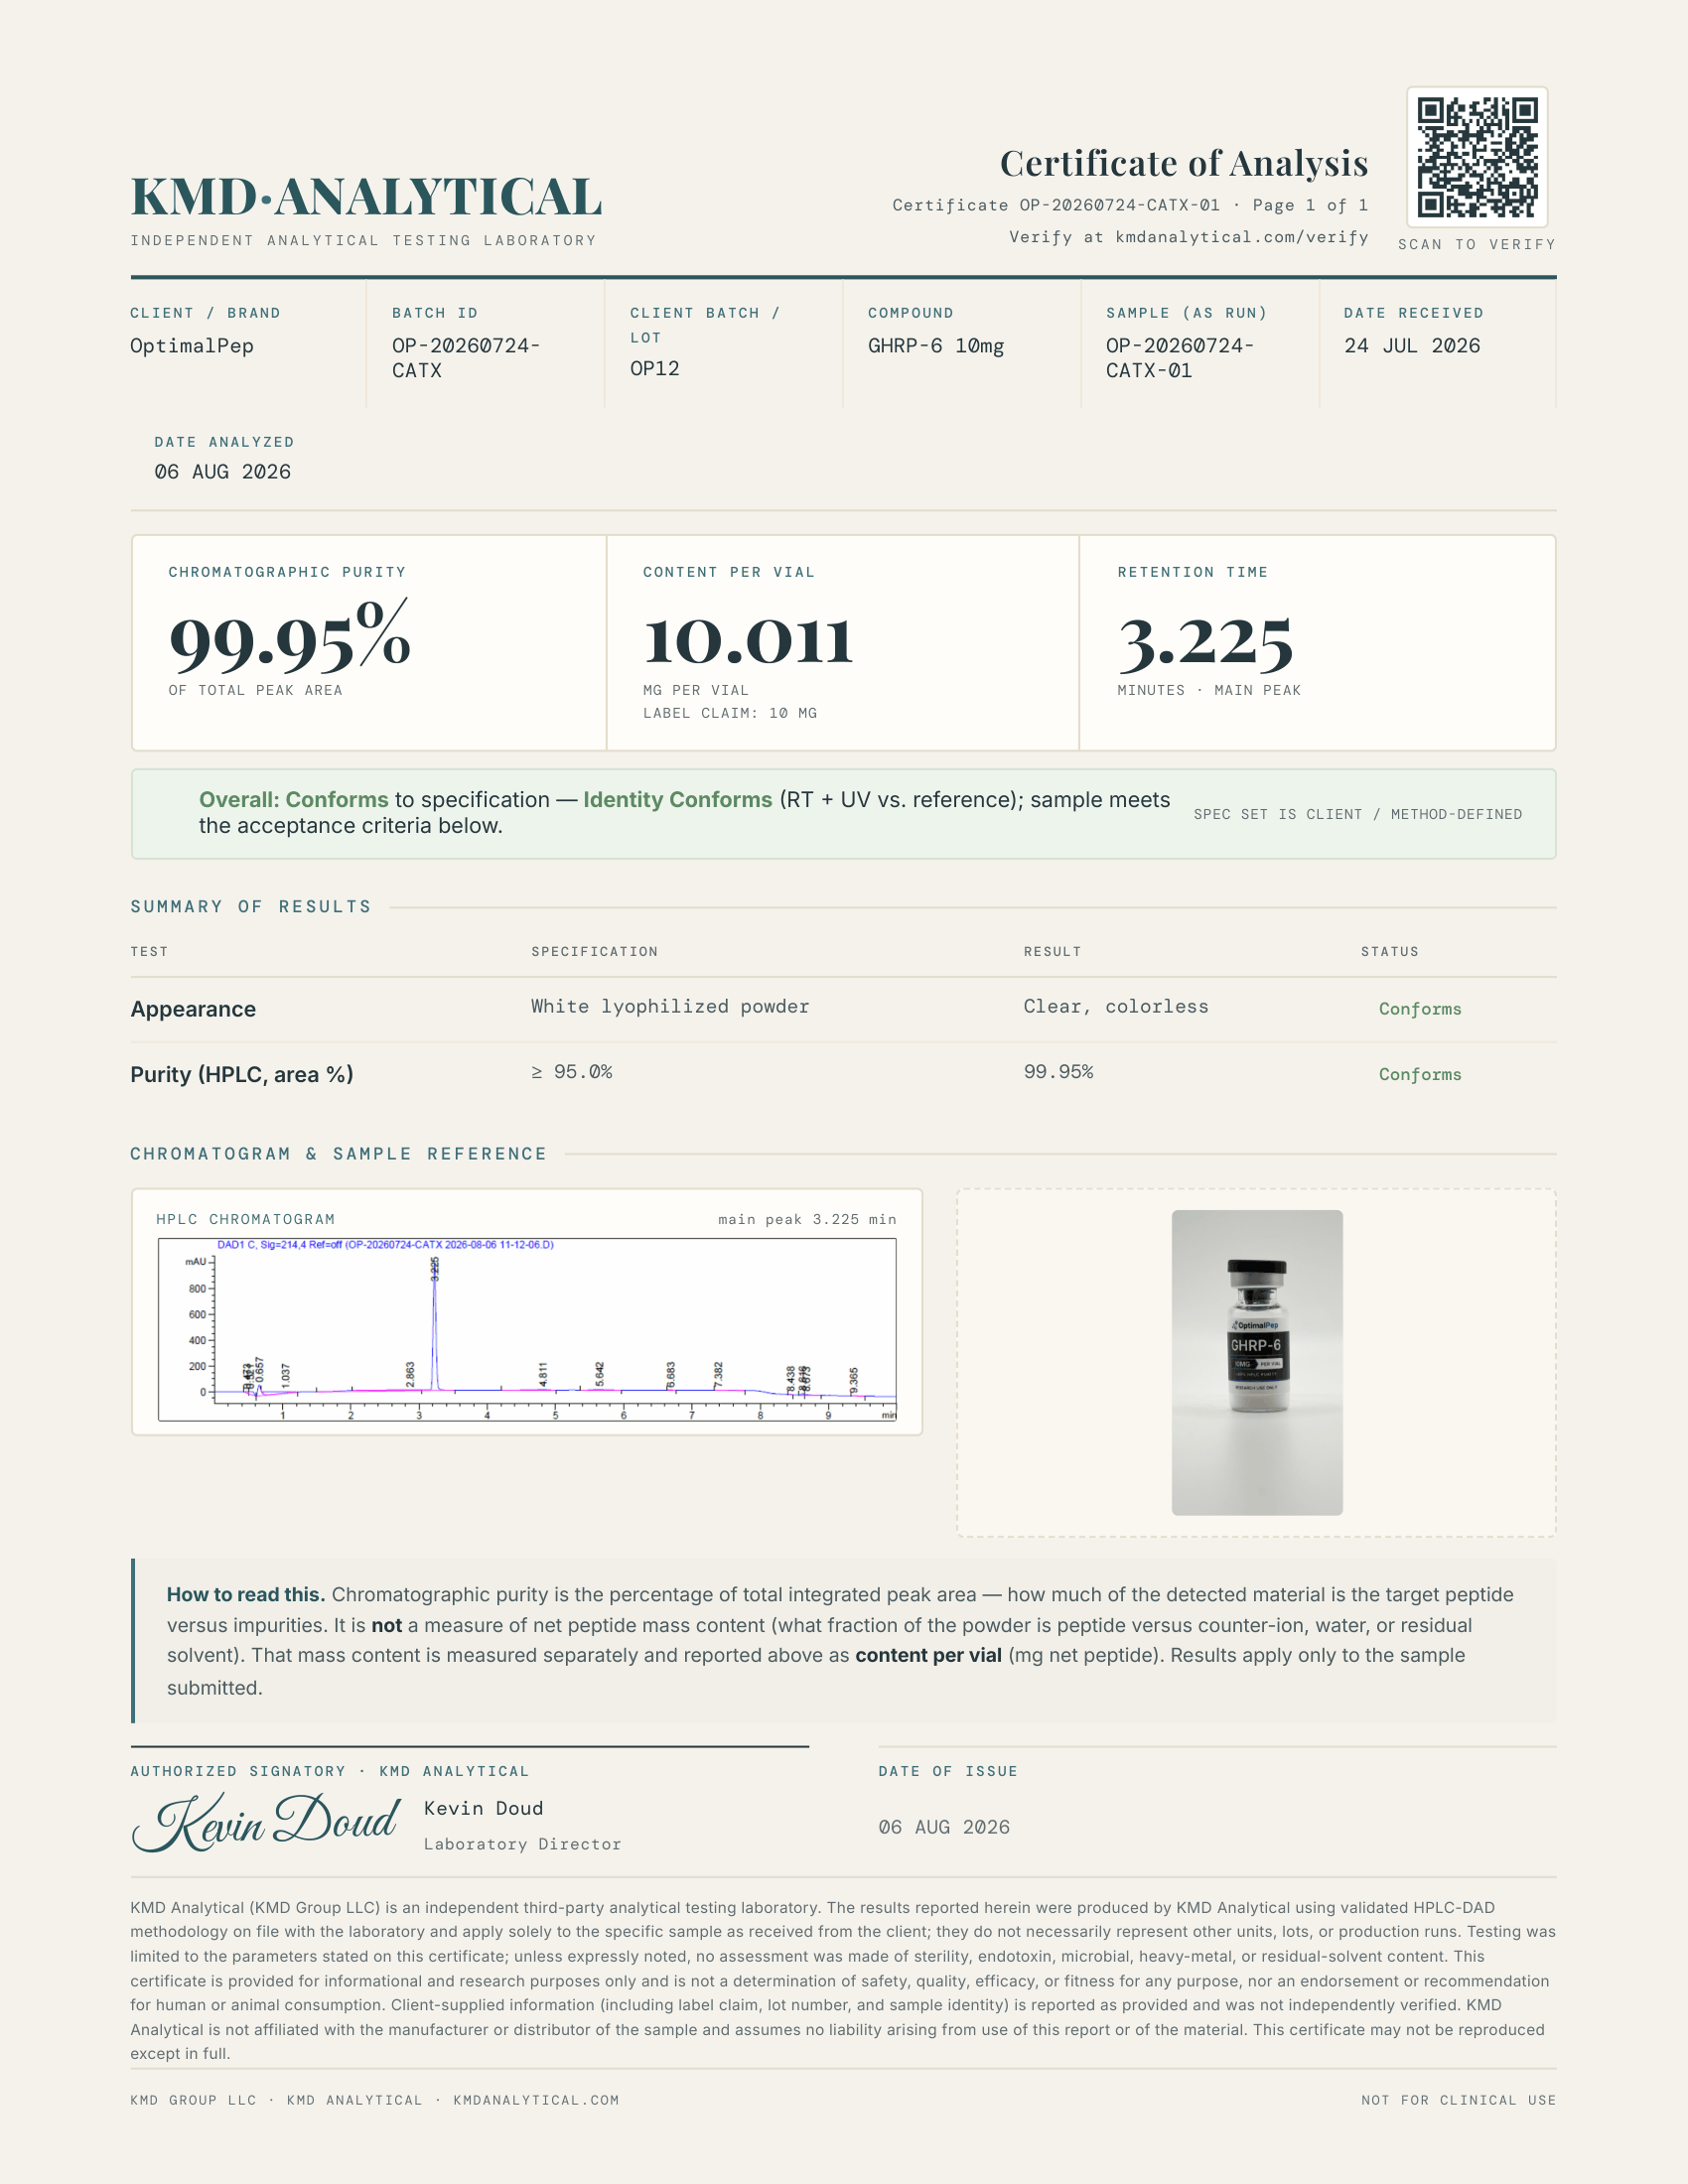Click the Purity (HPLC, area %) row label
Image resolution: width=1688 pixels, height=2184 pixels.
tap(241, 1075)
